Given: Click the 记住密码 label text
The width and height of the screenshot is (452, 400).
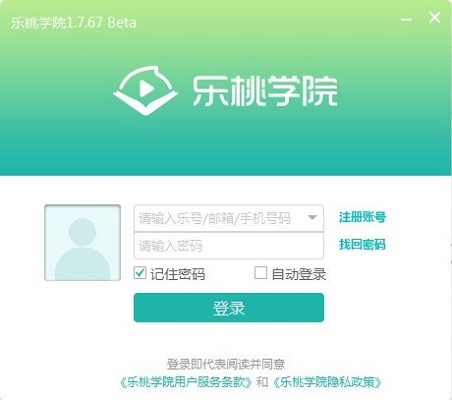Looking at the screenshot, I should [177, 274].
